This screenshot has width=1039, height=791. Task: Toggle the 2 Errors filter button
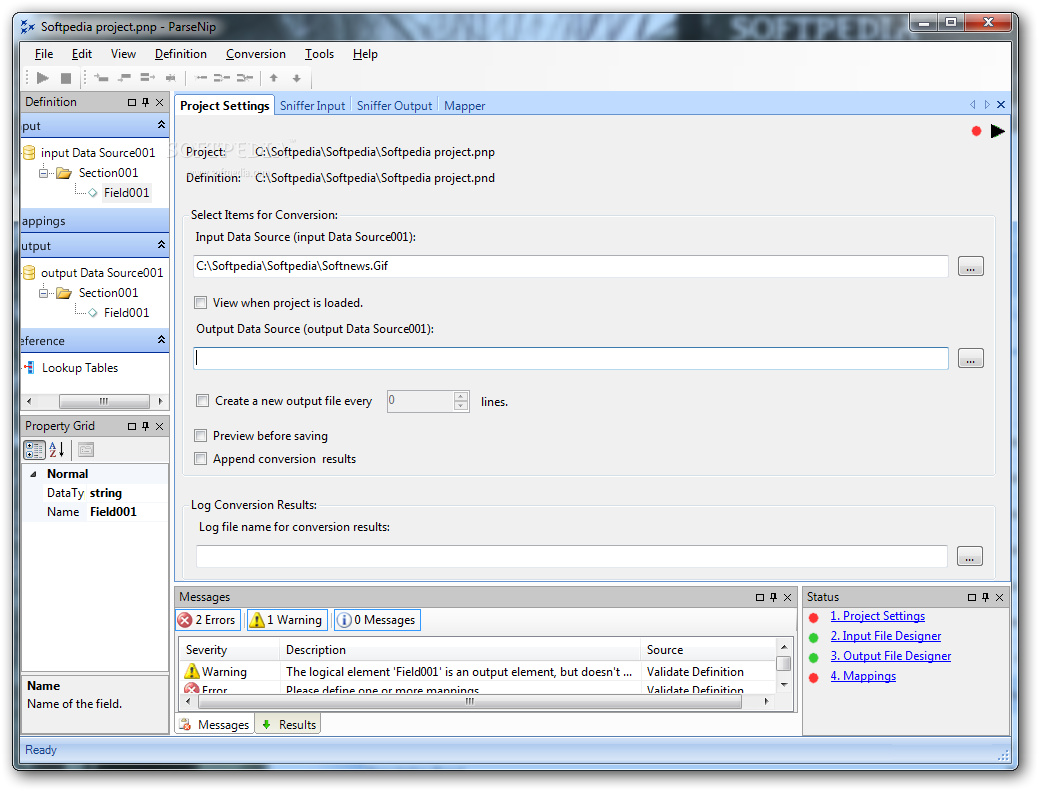[x=207, y=619]
